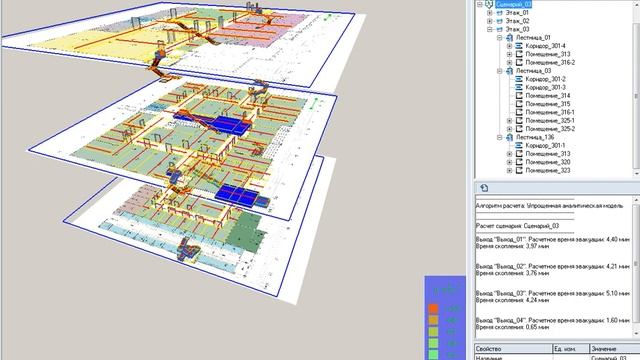Click the report icon above calculation results
Screen dimensions: 640x360
coord(484,188)
